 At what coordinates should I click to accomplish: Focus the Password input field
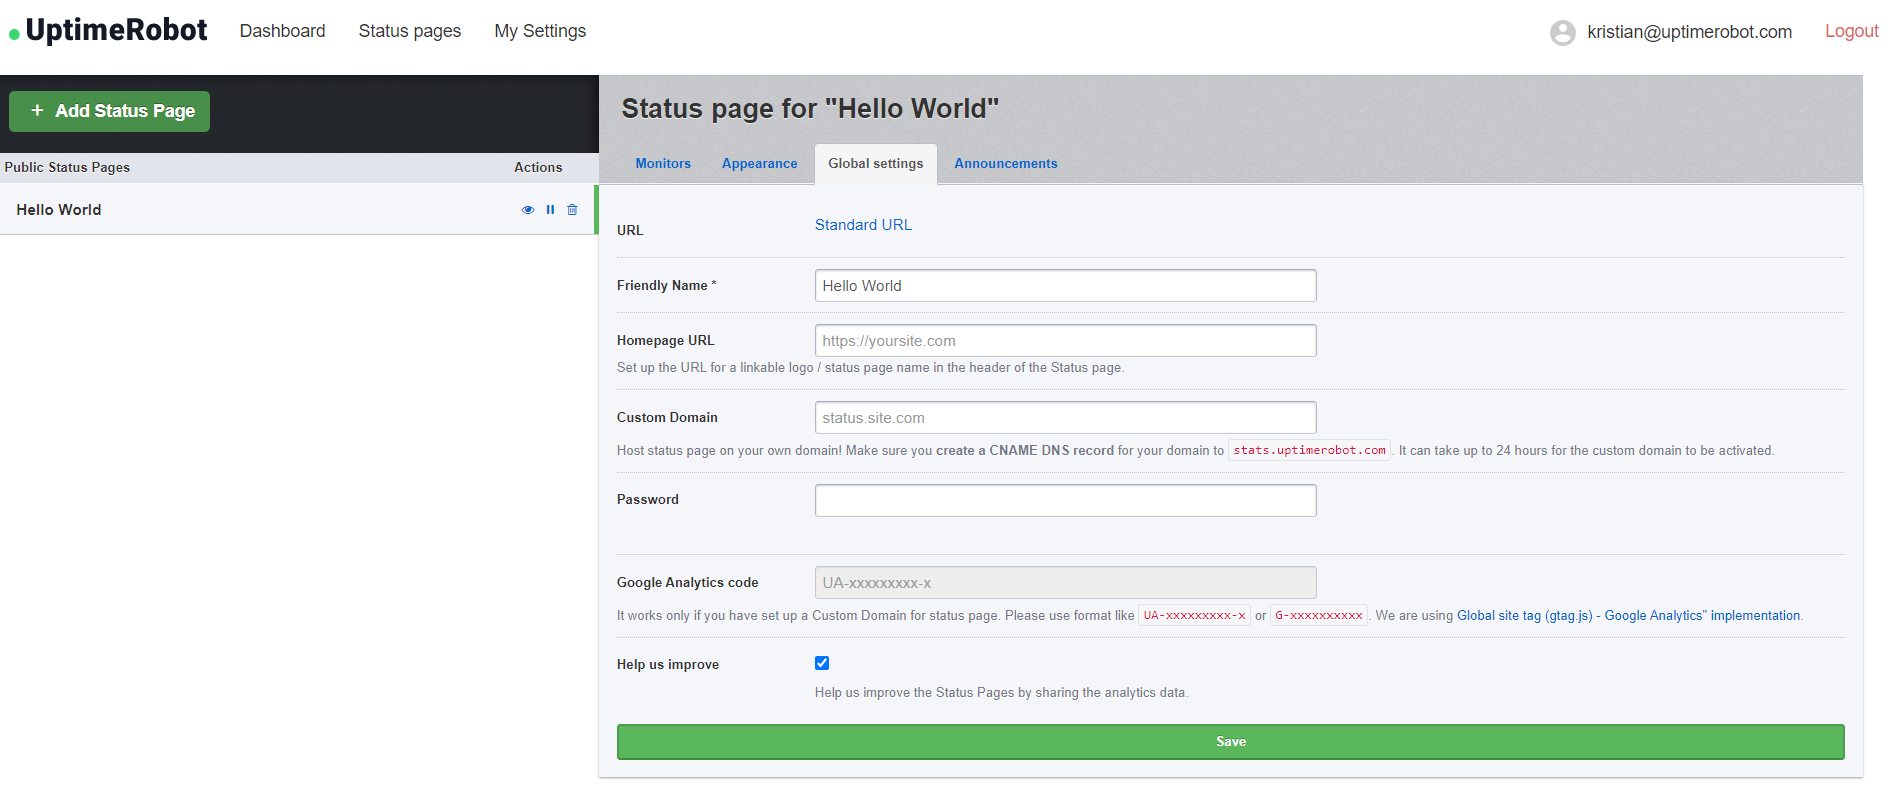click(1065, 501)
